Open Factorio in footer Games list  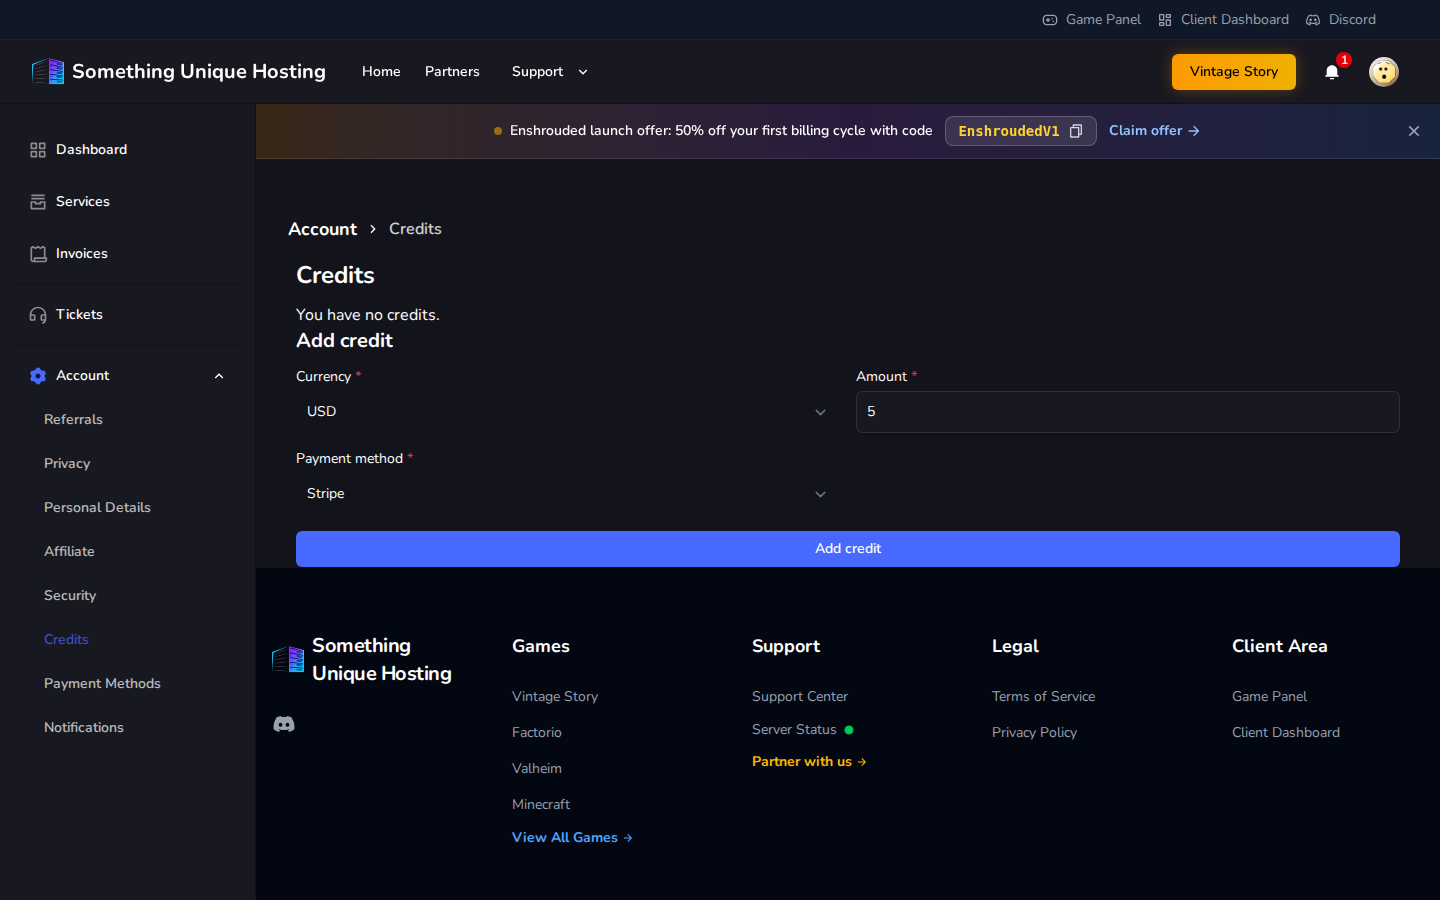click(537, 733)
